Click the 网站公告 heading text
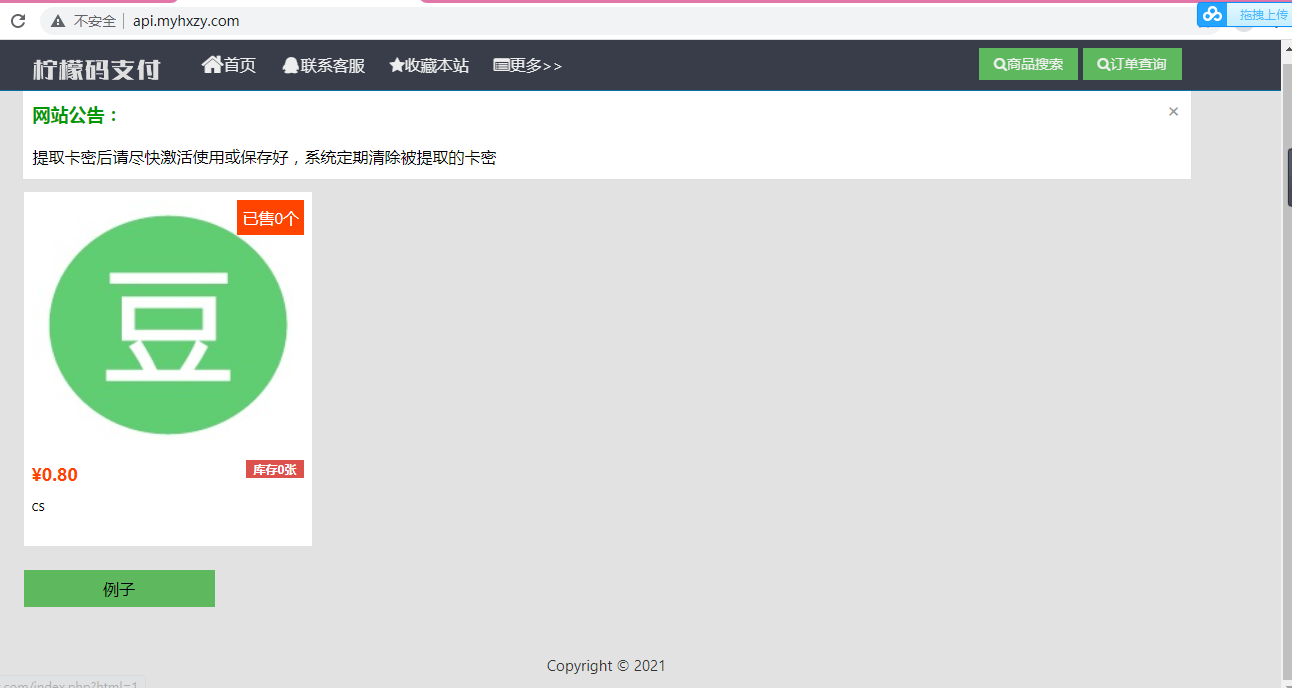This screenshot has width=1292, height=688. click(76, 116)
